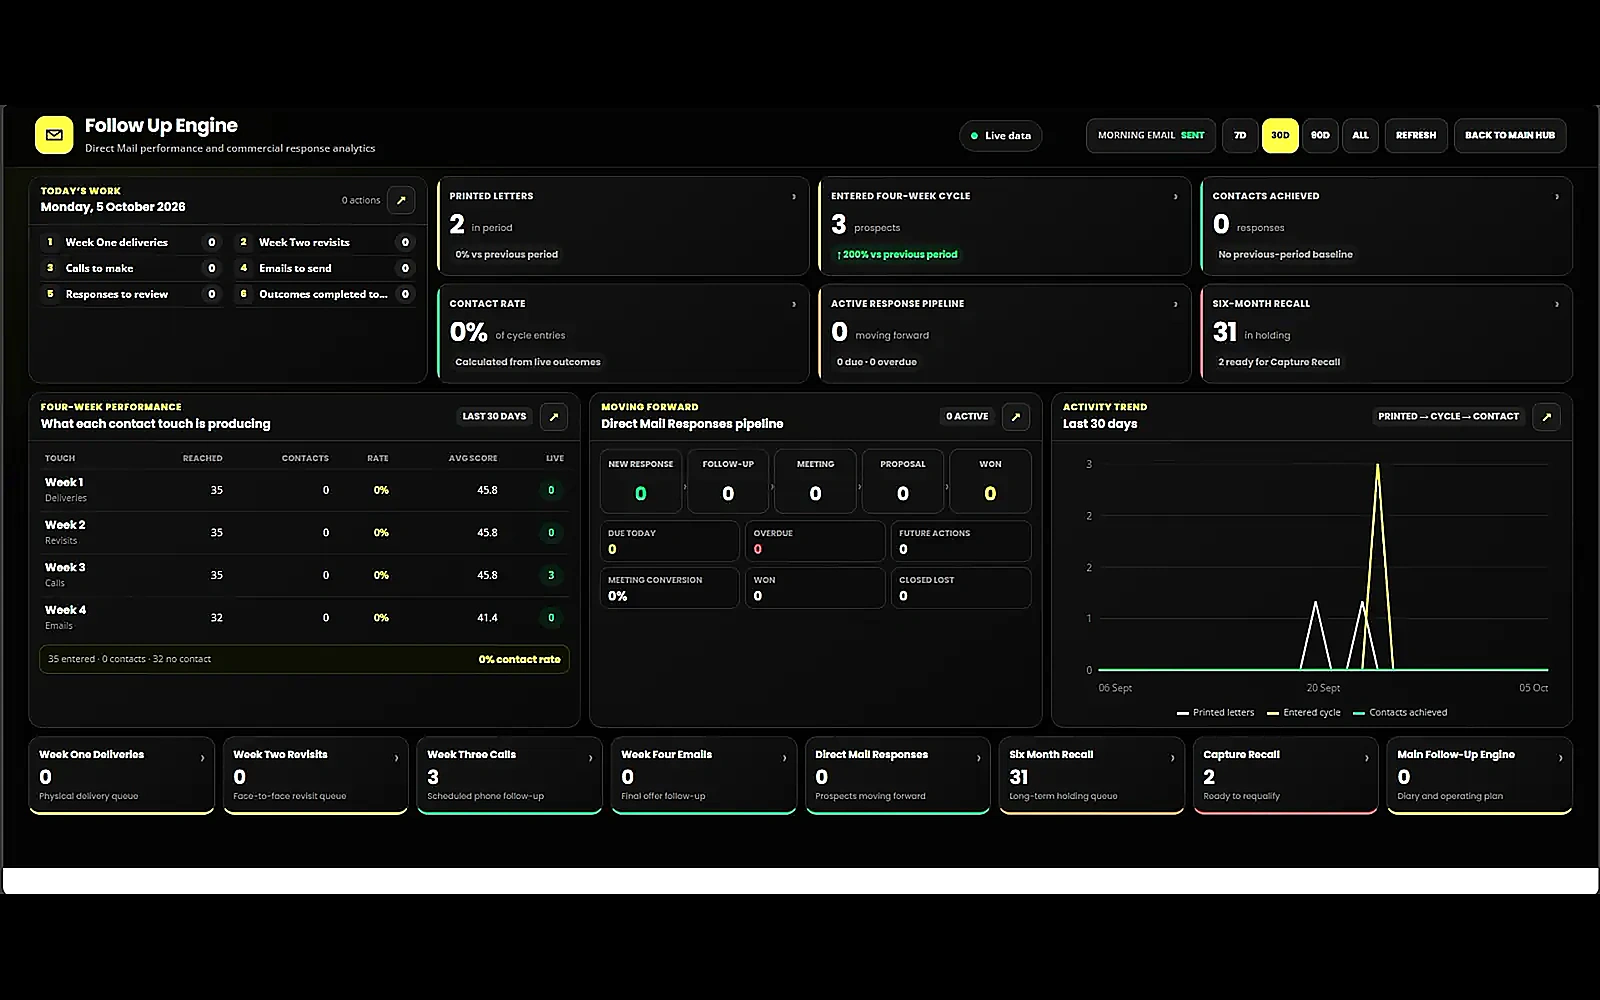Open the Six Month Recall bottom card
This screenshot has width=1600, height=1000.
coord(1092,776)
